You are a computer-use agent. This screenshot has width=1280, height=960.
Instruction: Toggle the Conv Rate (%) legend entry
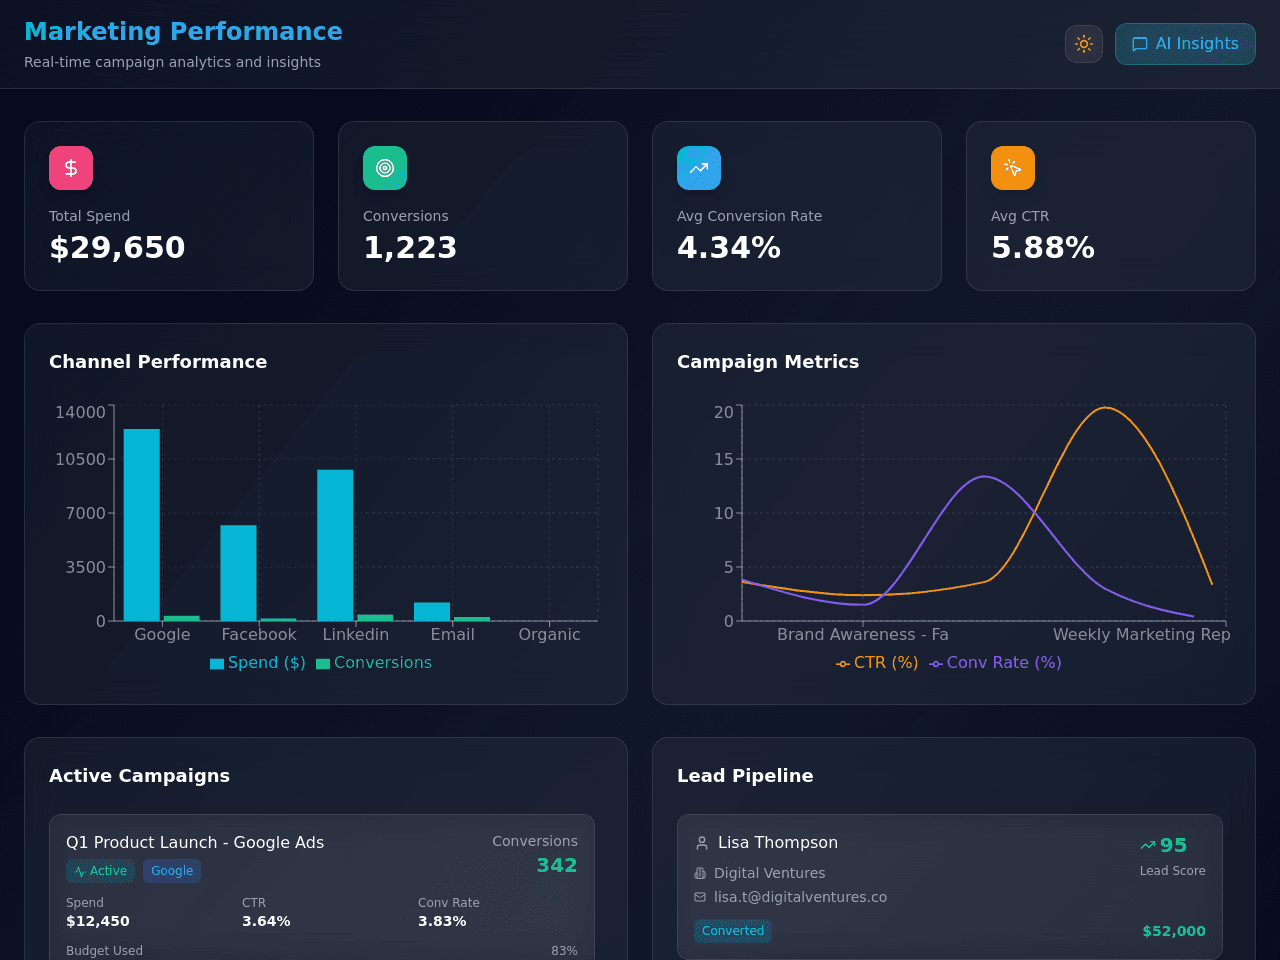pos(995,663)
